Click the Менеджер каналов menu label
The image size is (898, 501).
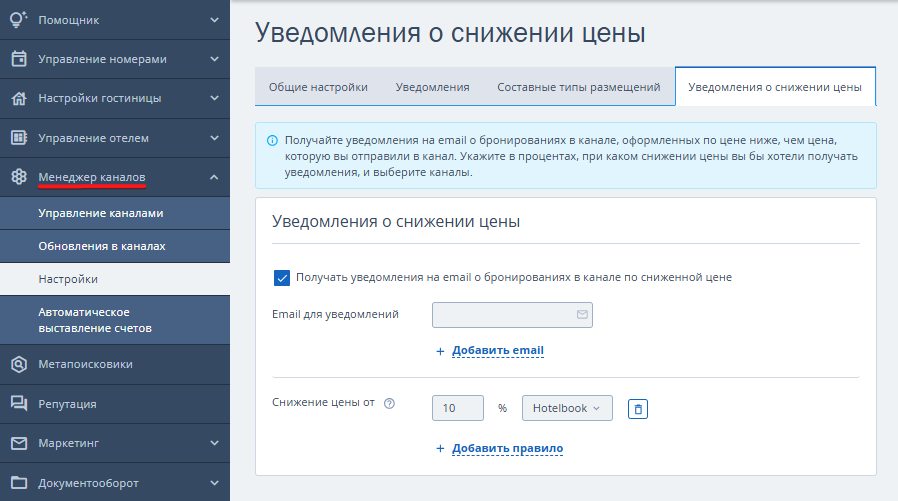tap(92, 177)
